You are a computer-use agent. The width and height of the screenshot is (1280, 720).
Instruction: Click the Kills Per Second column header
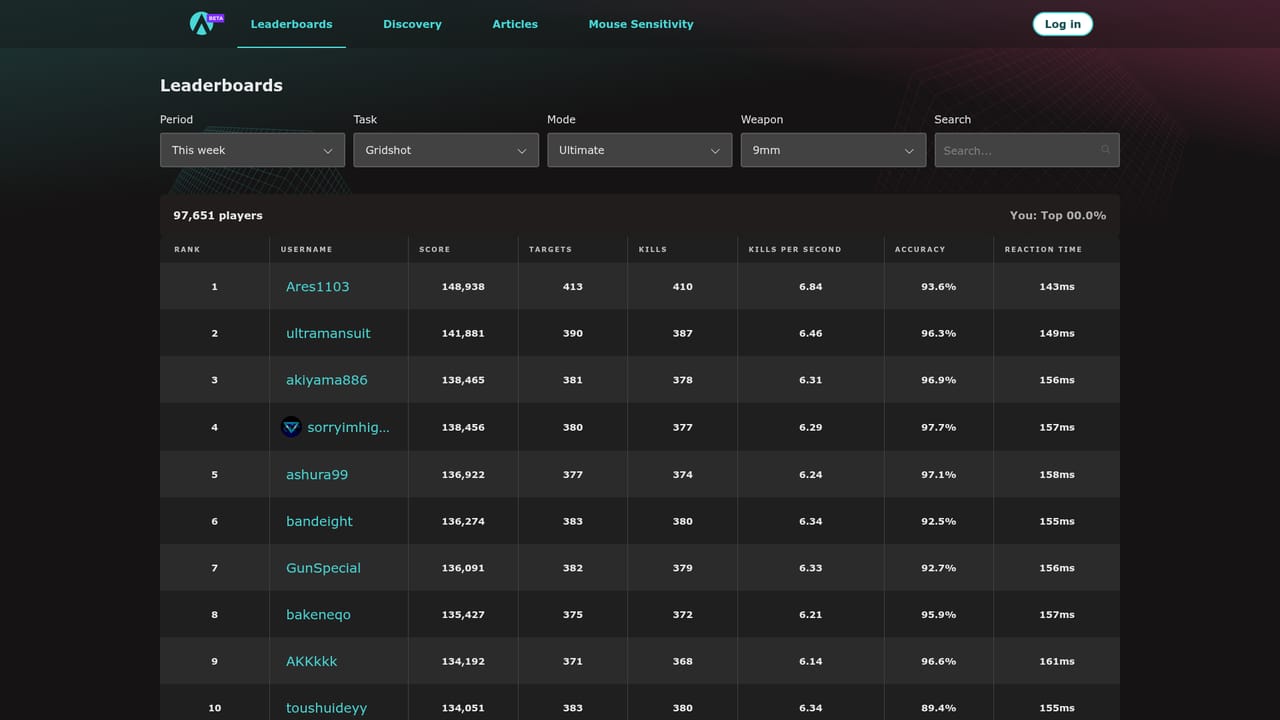click(795, 249)
